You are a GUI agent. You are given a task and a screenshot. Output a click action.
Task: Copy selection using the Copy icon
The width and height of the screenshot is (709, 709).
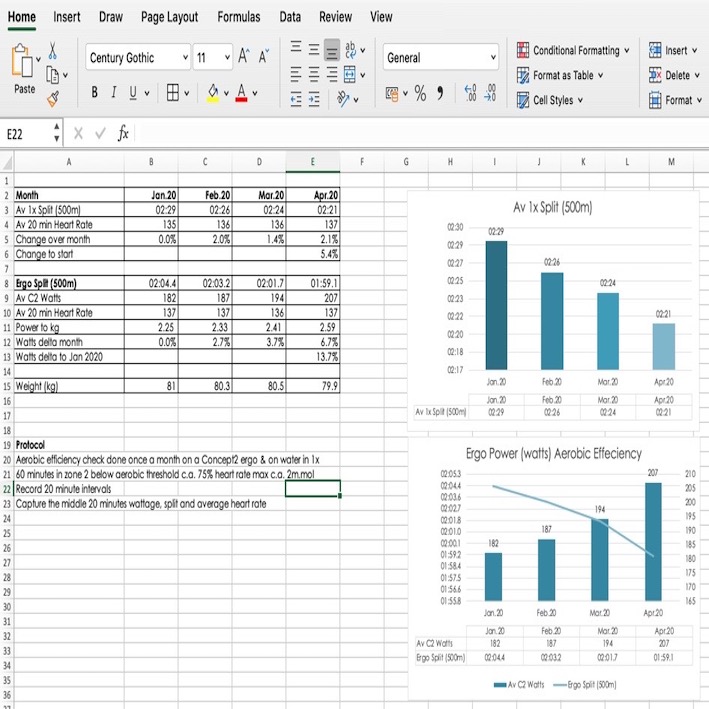52,75
